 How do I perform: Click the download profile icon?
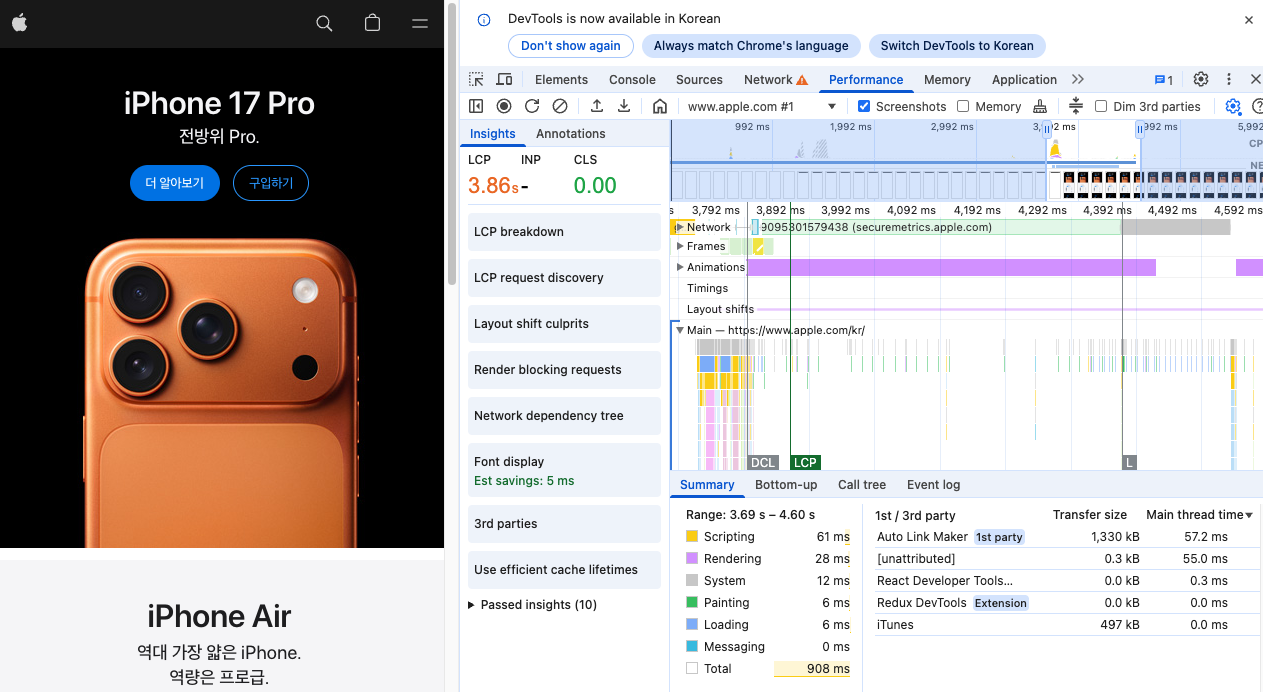pyautogui.click(x=624, y=106)
